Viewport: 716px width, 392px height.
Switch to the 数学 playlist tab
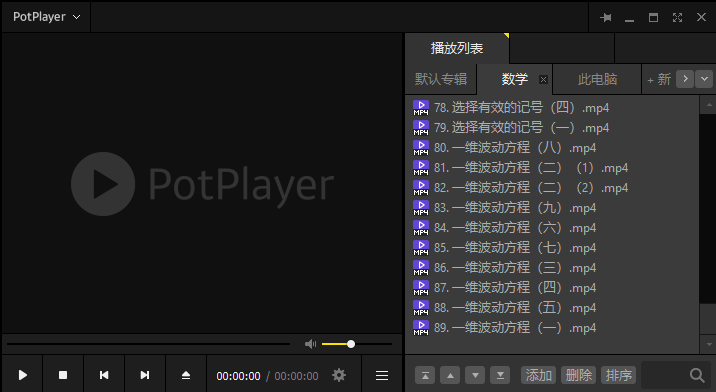click(x=515, y=79)
